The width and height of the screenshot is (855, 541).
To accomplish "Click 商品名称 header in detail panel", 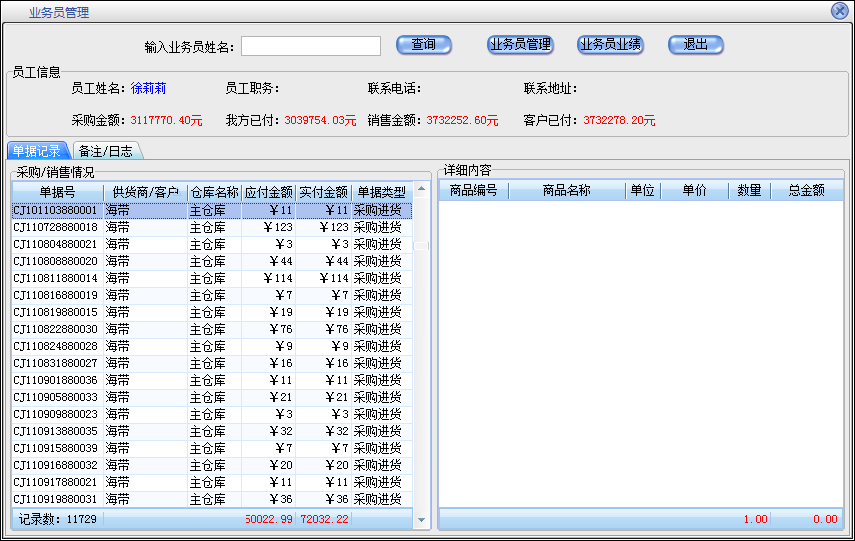I will [566, 190].
